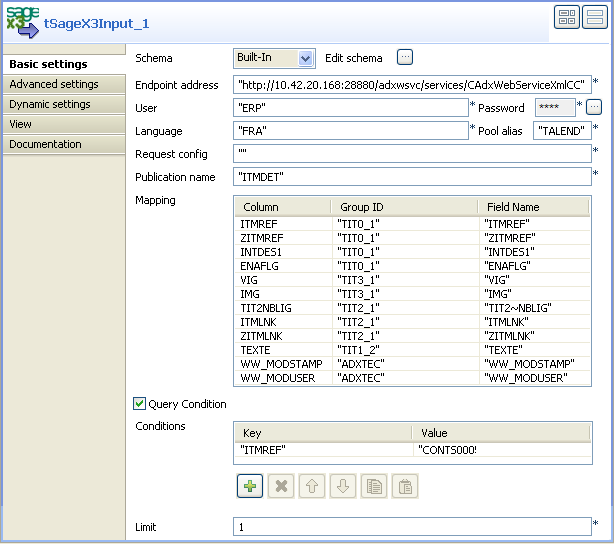Image resolution: width=614 pixels, height=544 pixels.
Task: Click the move condition down arrow
Action: click(x=343, y=486)
